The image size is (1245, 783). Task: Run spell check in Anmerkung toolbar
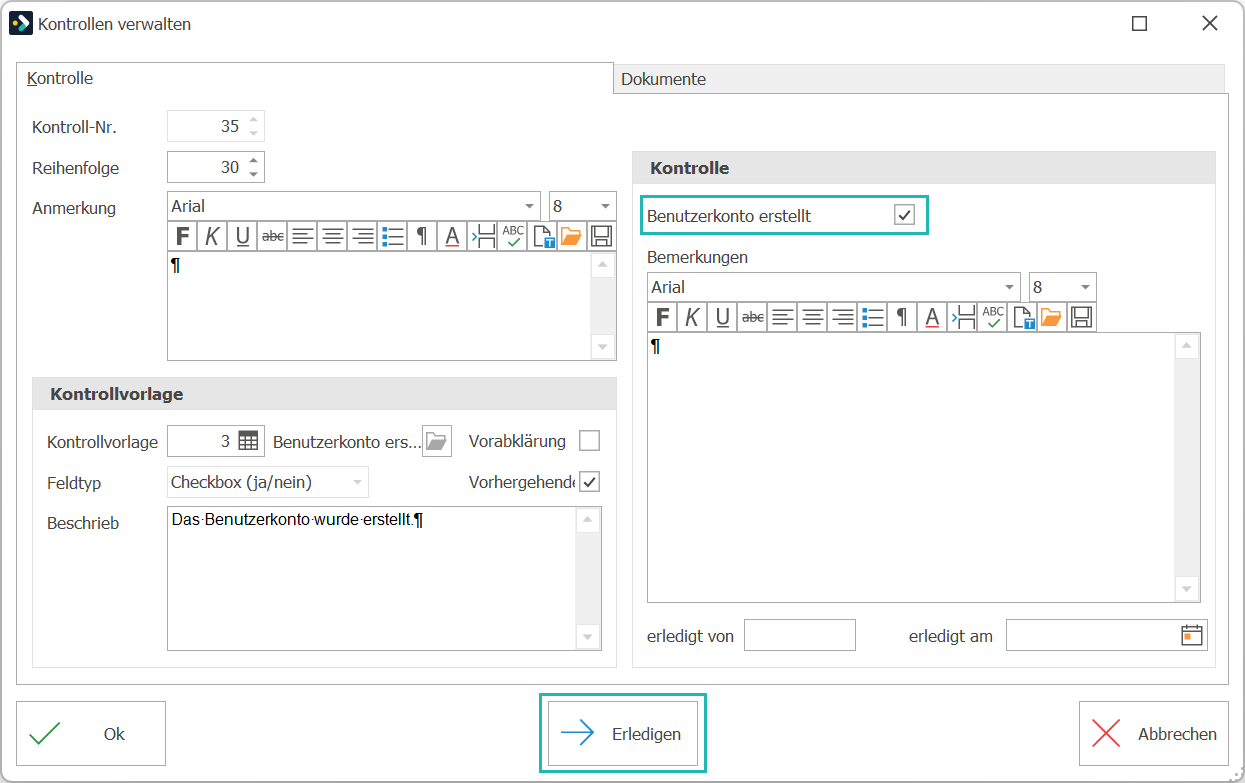(513, 236)
